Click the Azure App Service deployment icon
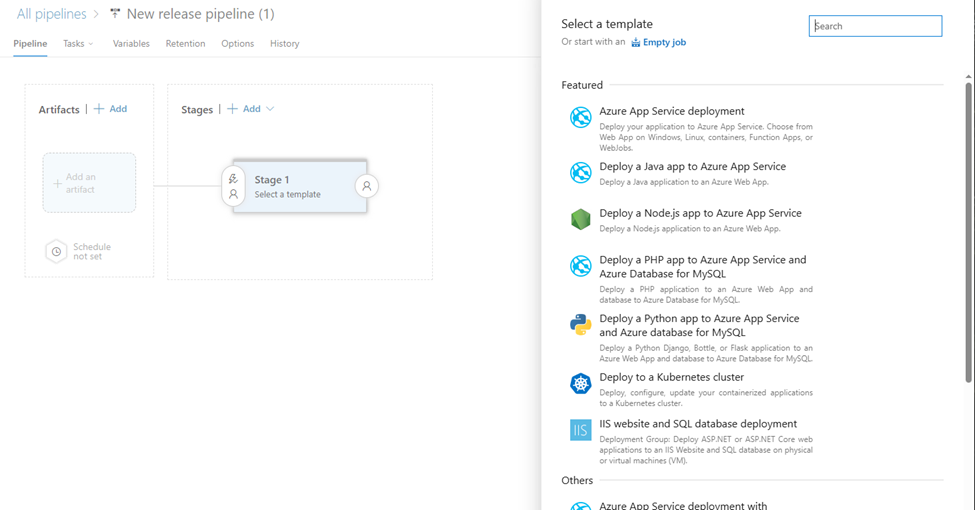This screenshot has height=510, width=975. (x=580, y=118)
